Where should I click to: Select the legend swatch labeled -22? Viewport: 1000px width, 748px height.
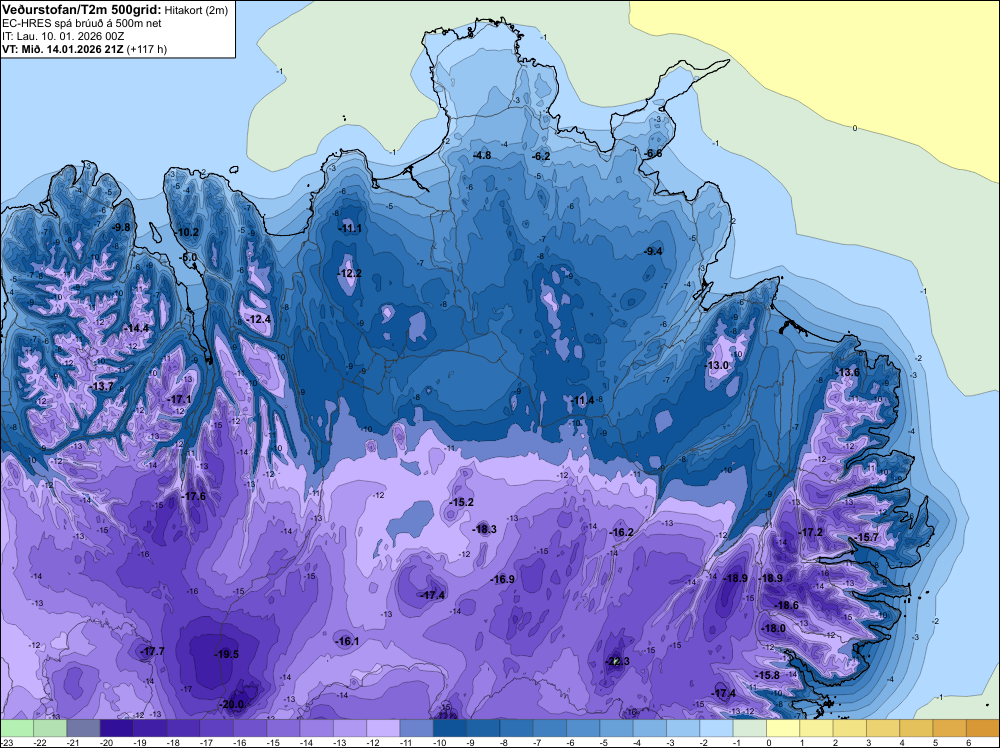point(50,728)
